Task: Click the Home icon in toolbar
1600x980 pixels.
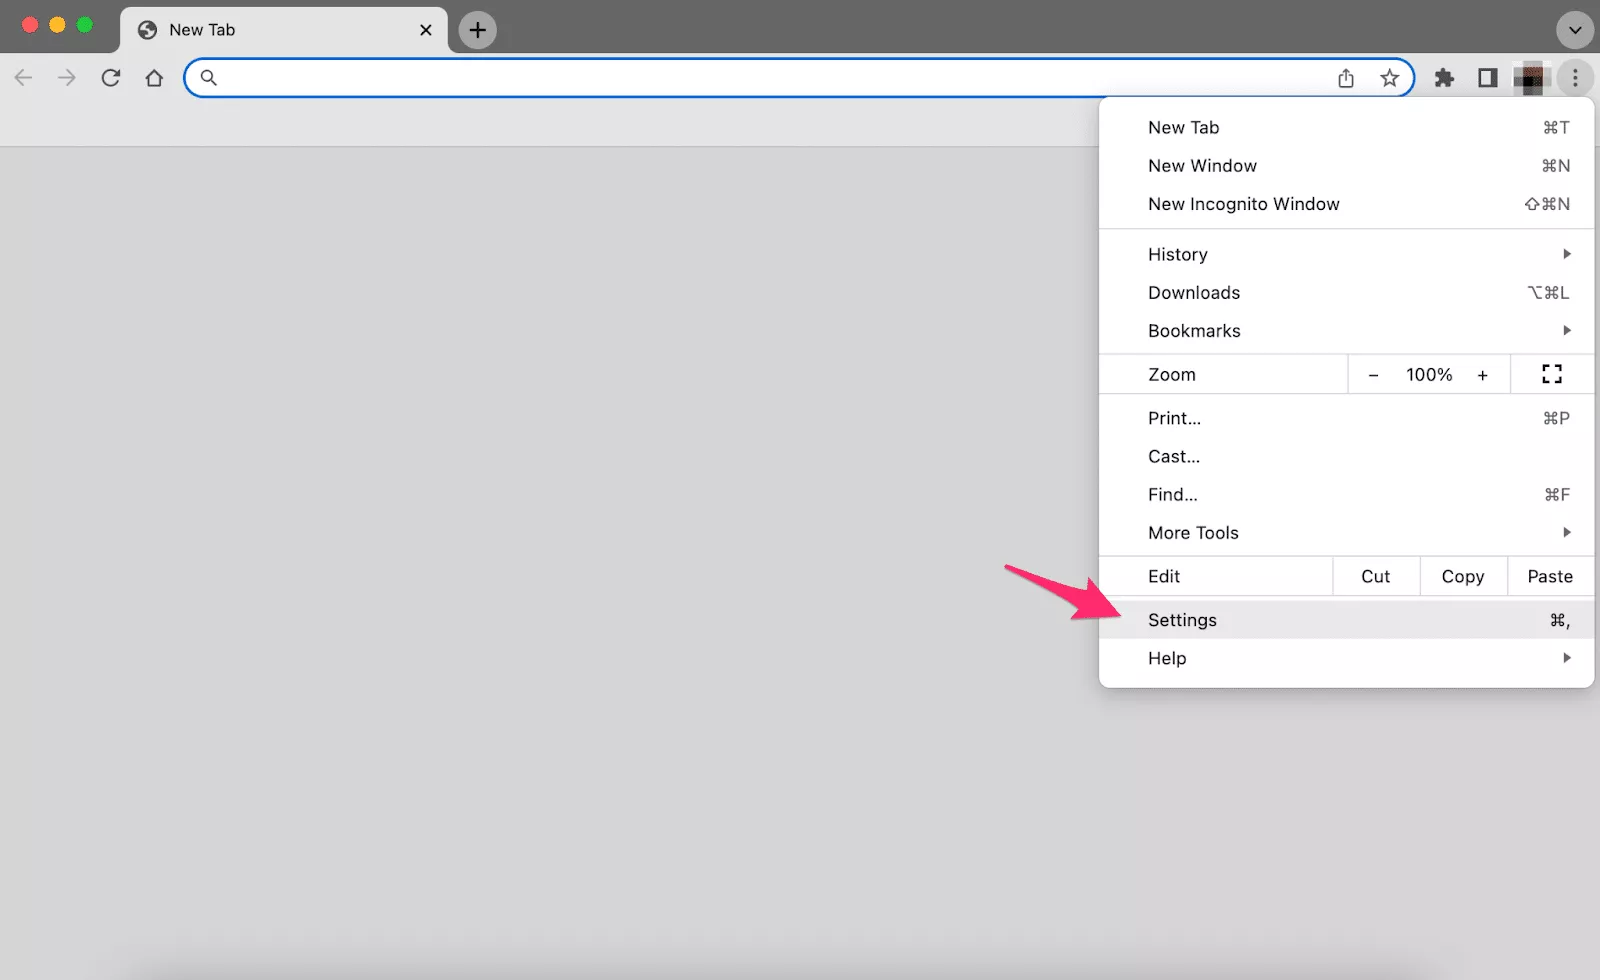Action: tap(154, 78)
